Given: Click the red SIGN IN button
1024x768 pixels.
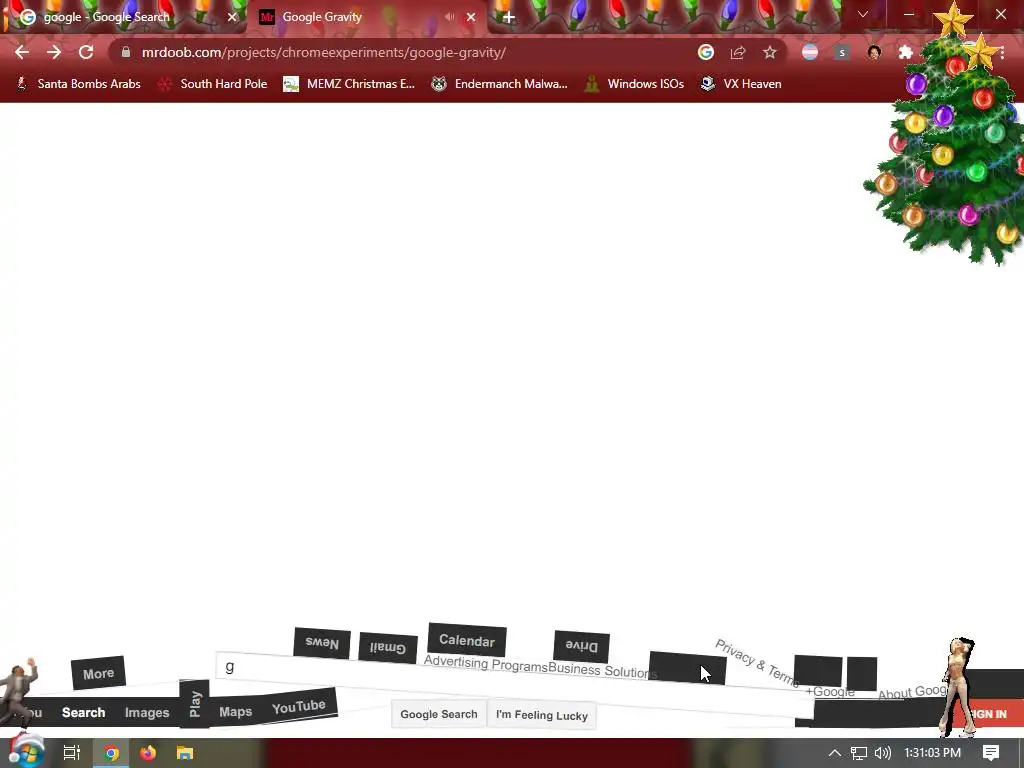Looking at the screenshot, I should click(988, 714).
